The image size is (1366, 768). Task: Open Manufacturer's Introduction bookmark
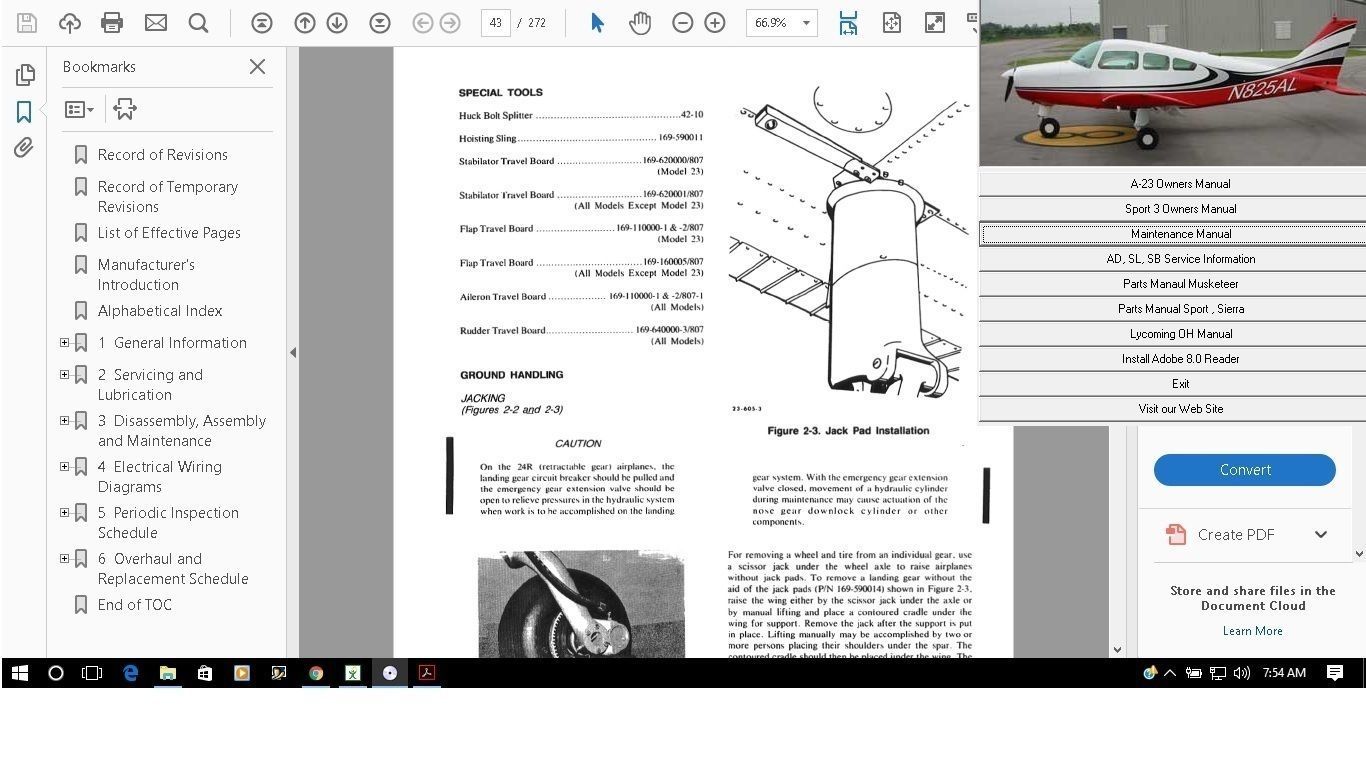[x=146, y=274]
